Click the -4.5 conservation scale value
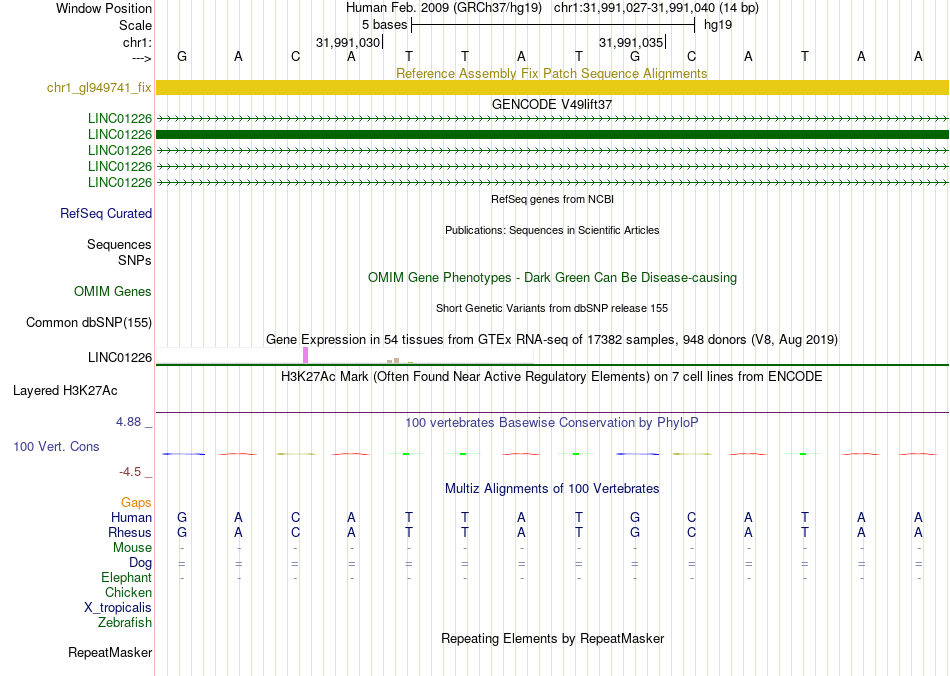950x676 pixels. [130, 472]
